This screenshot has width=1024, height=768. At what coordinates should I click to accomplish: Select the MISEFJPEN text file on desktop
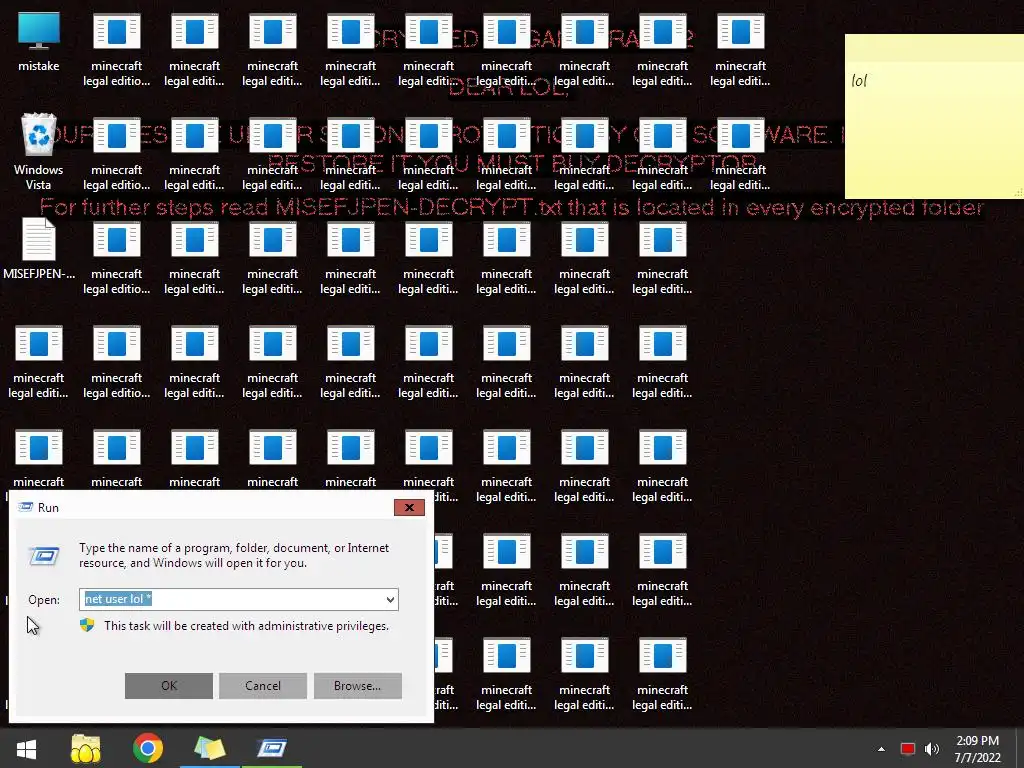coord(39,249)
